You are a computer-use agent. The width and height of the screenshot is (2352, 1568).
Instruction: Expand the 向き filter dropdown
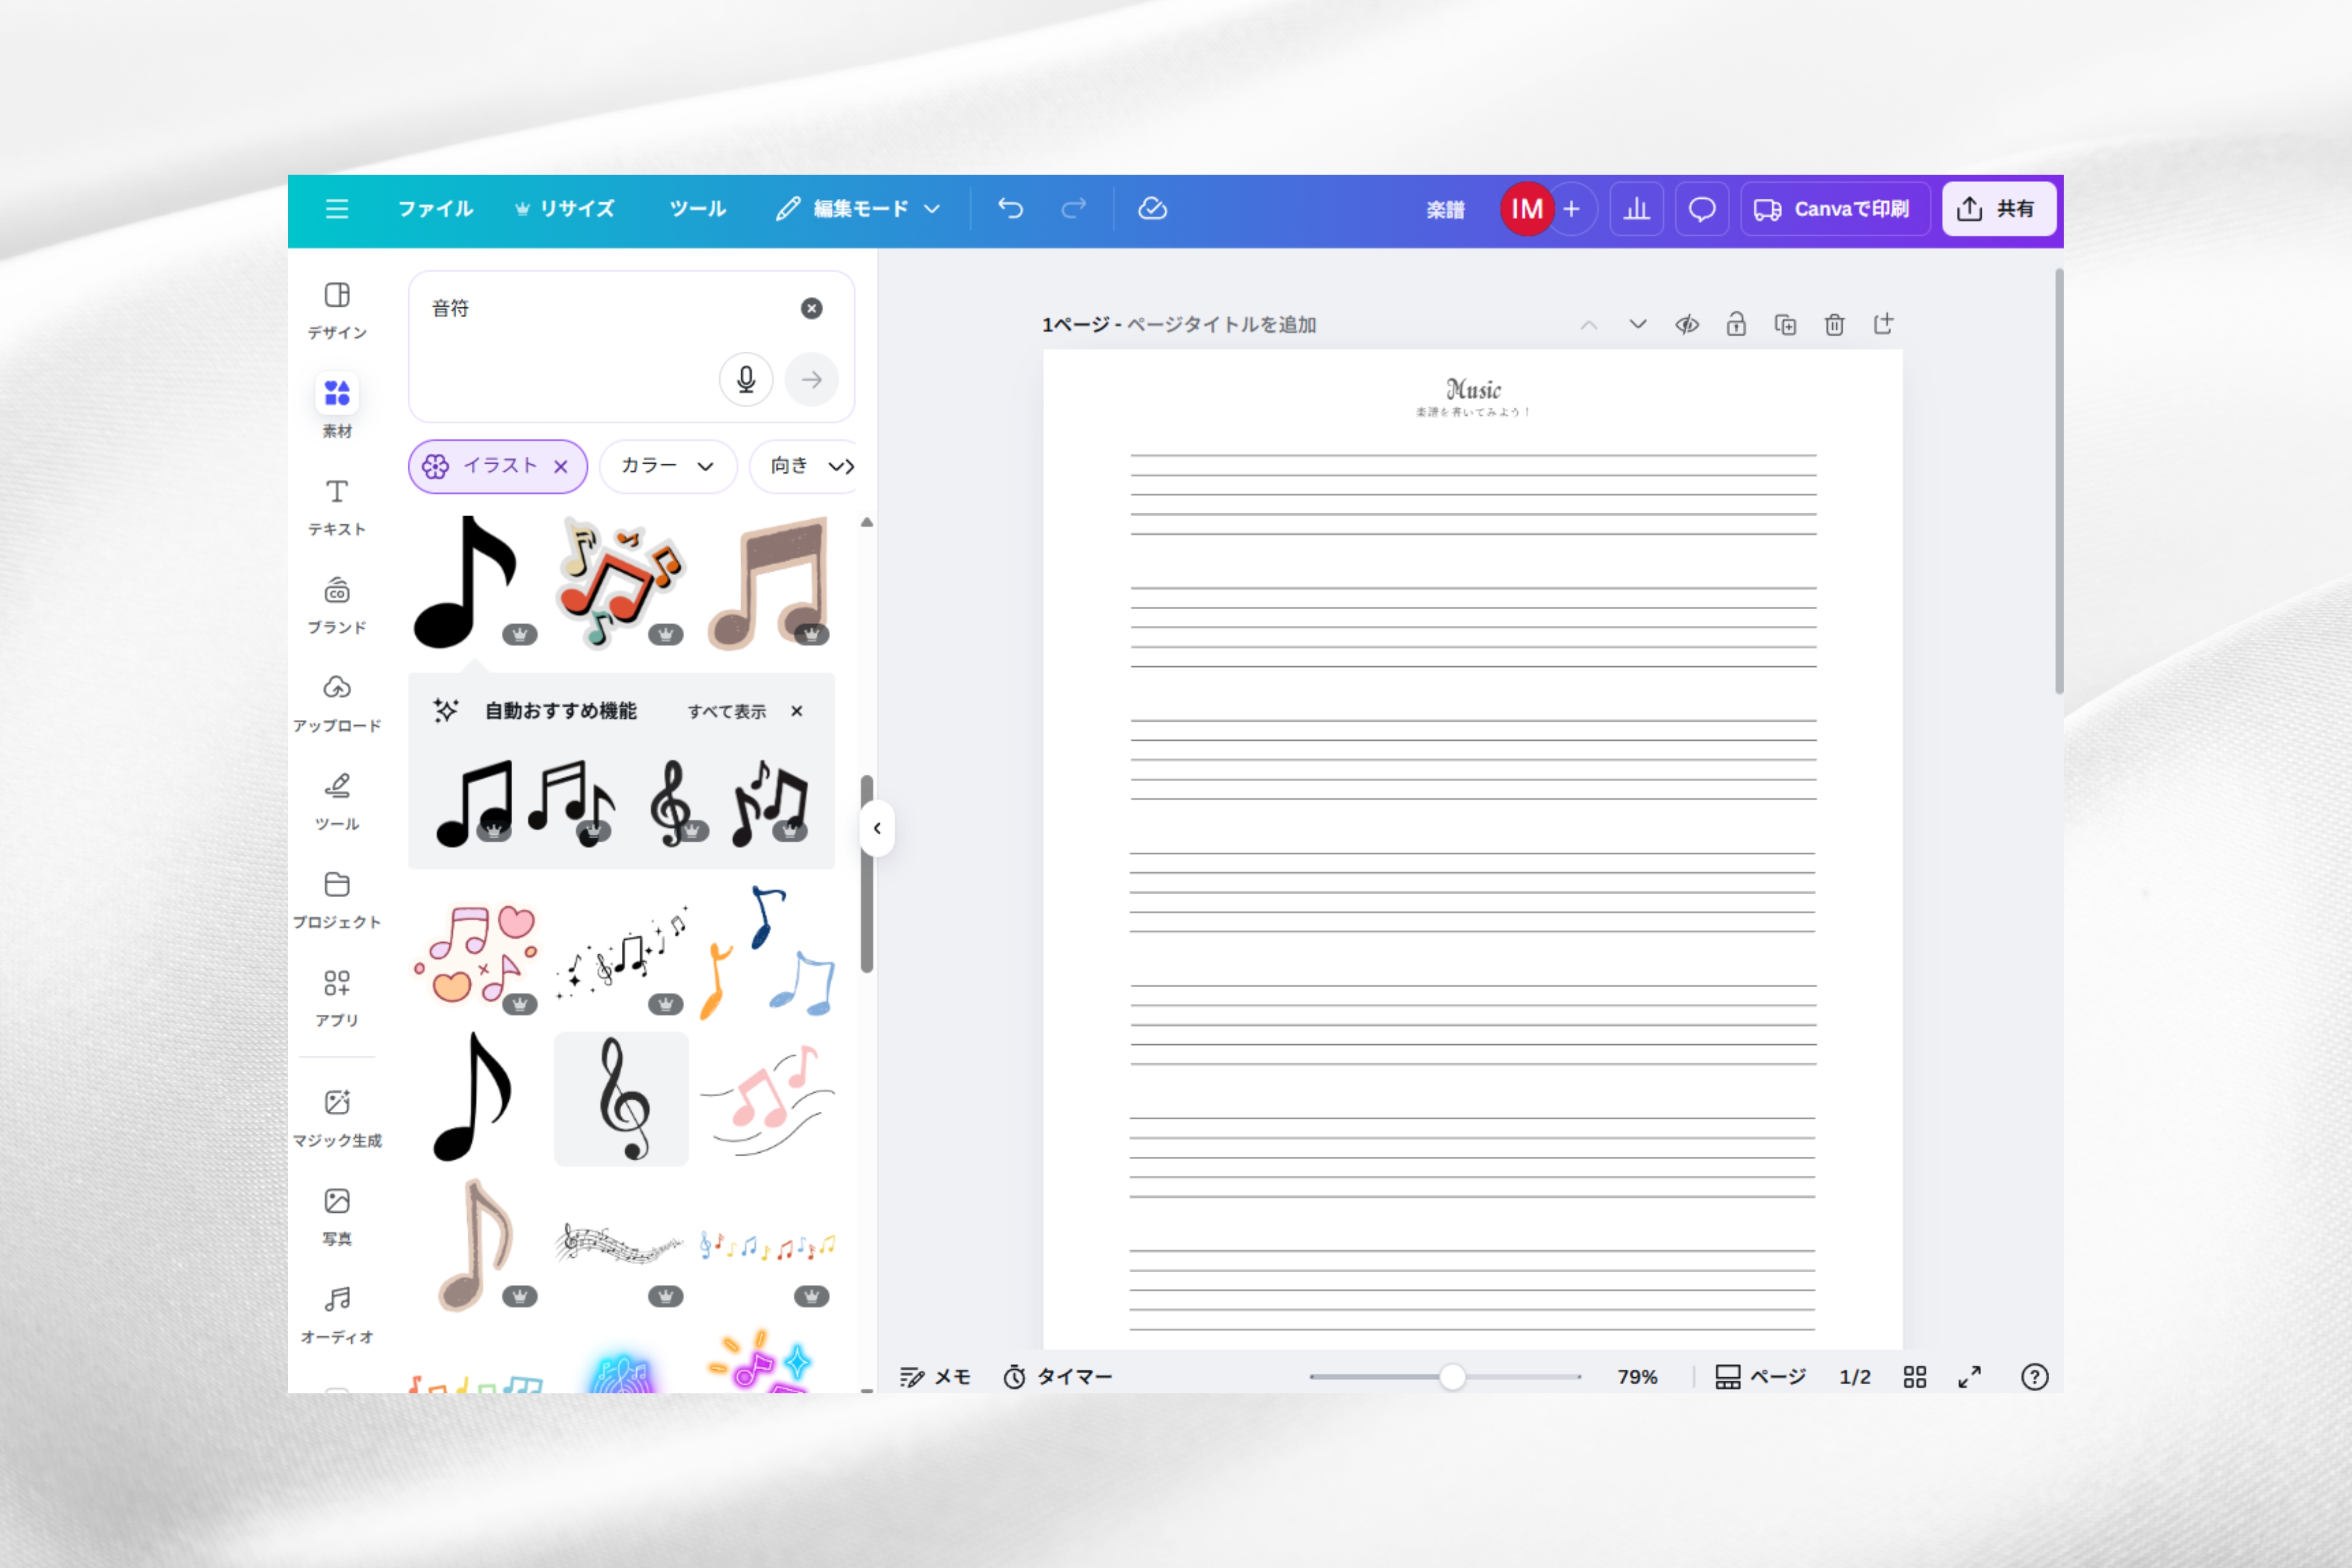[x=803, y=466]
